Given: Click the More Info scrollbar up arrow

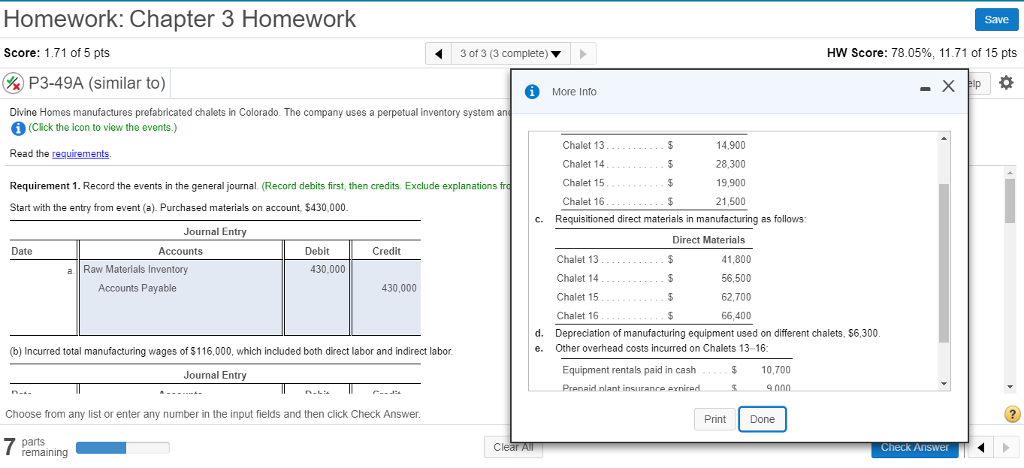Looking at the screenshot, I should (944, 139).
